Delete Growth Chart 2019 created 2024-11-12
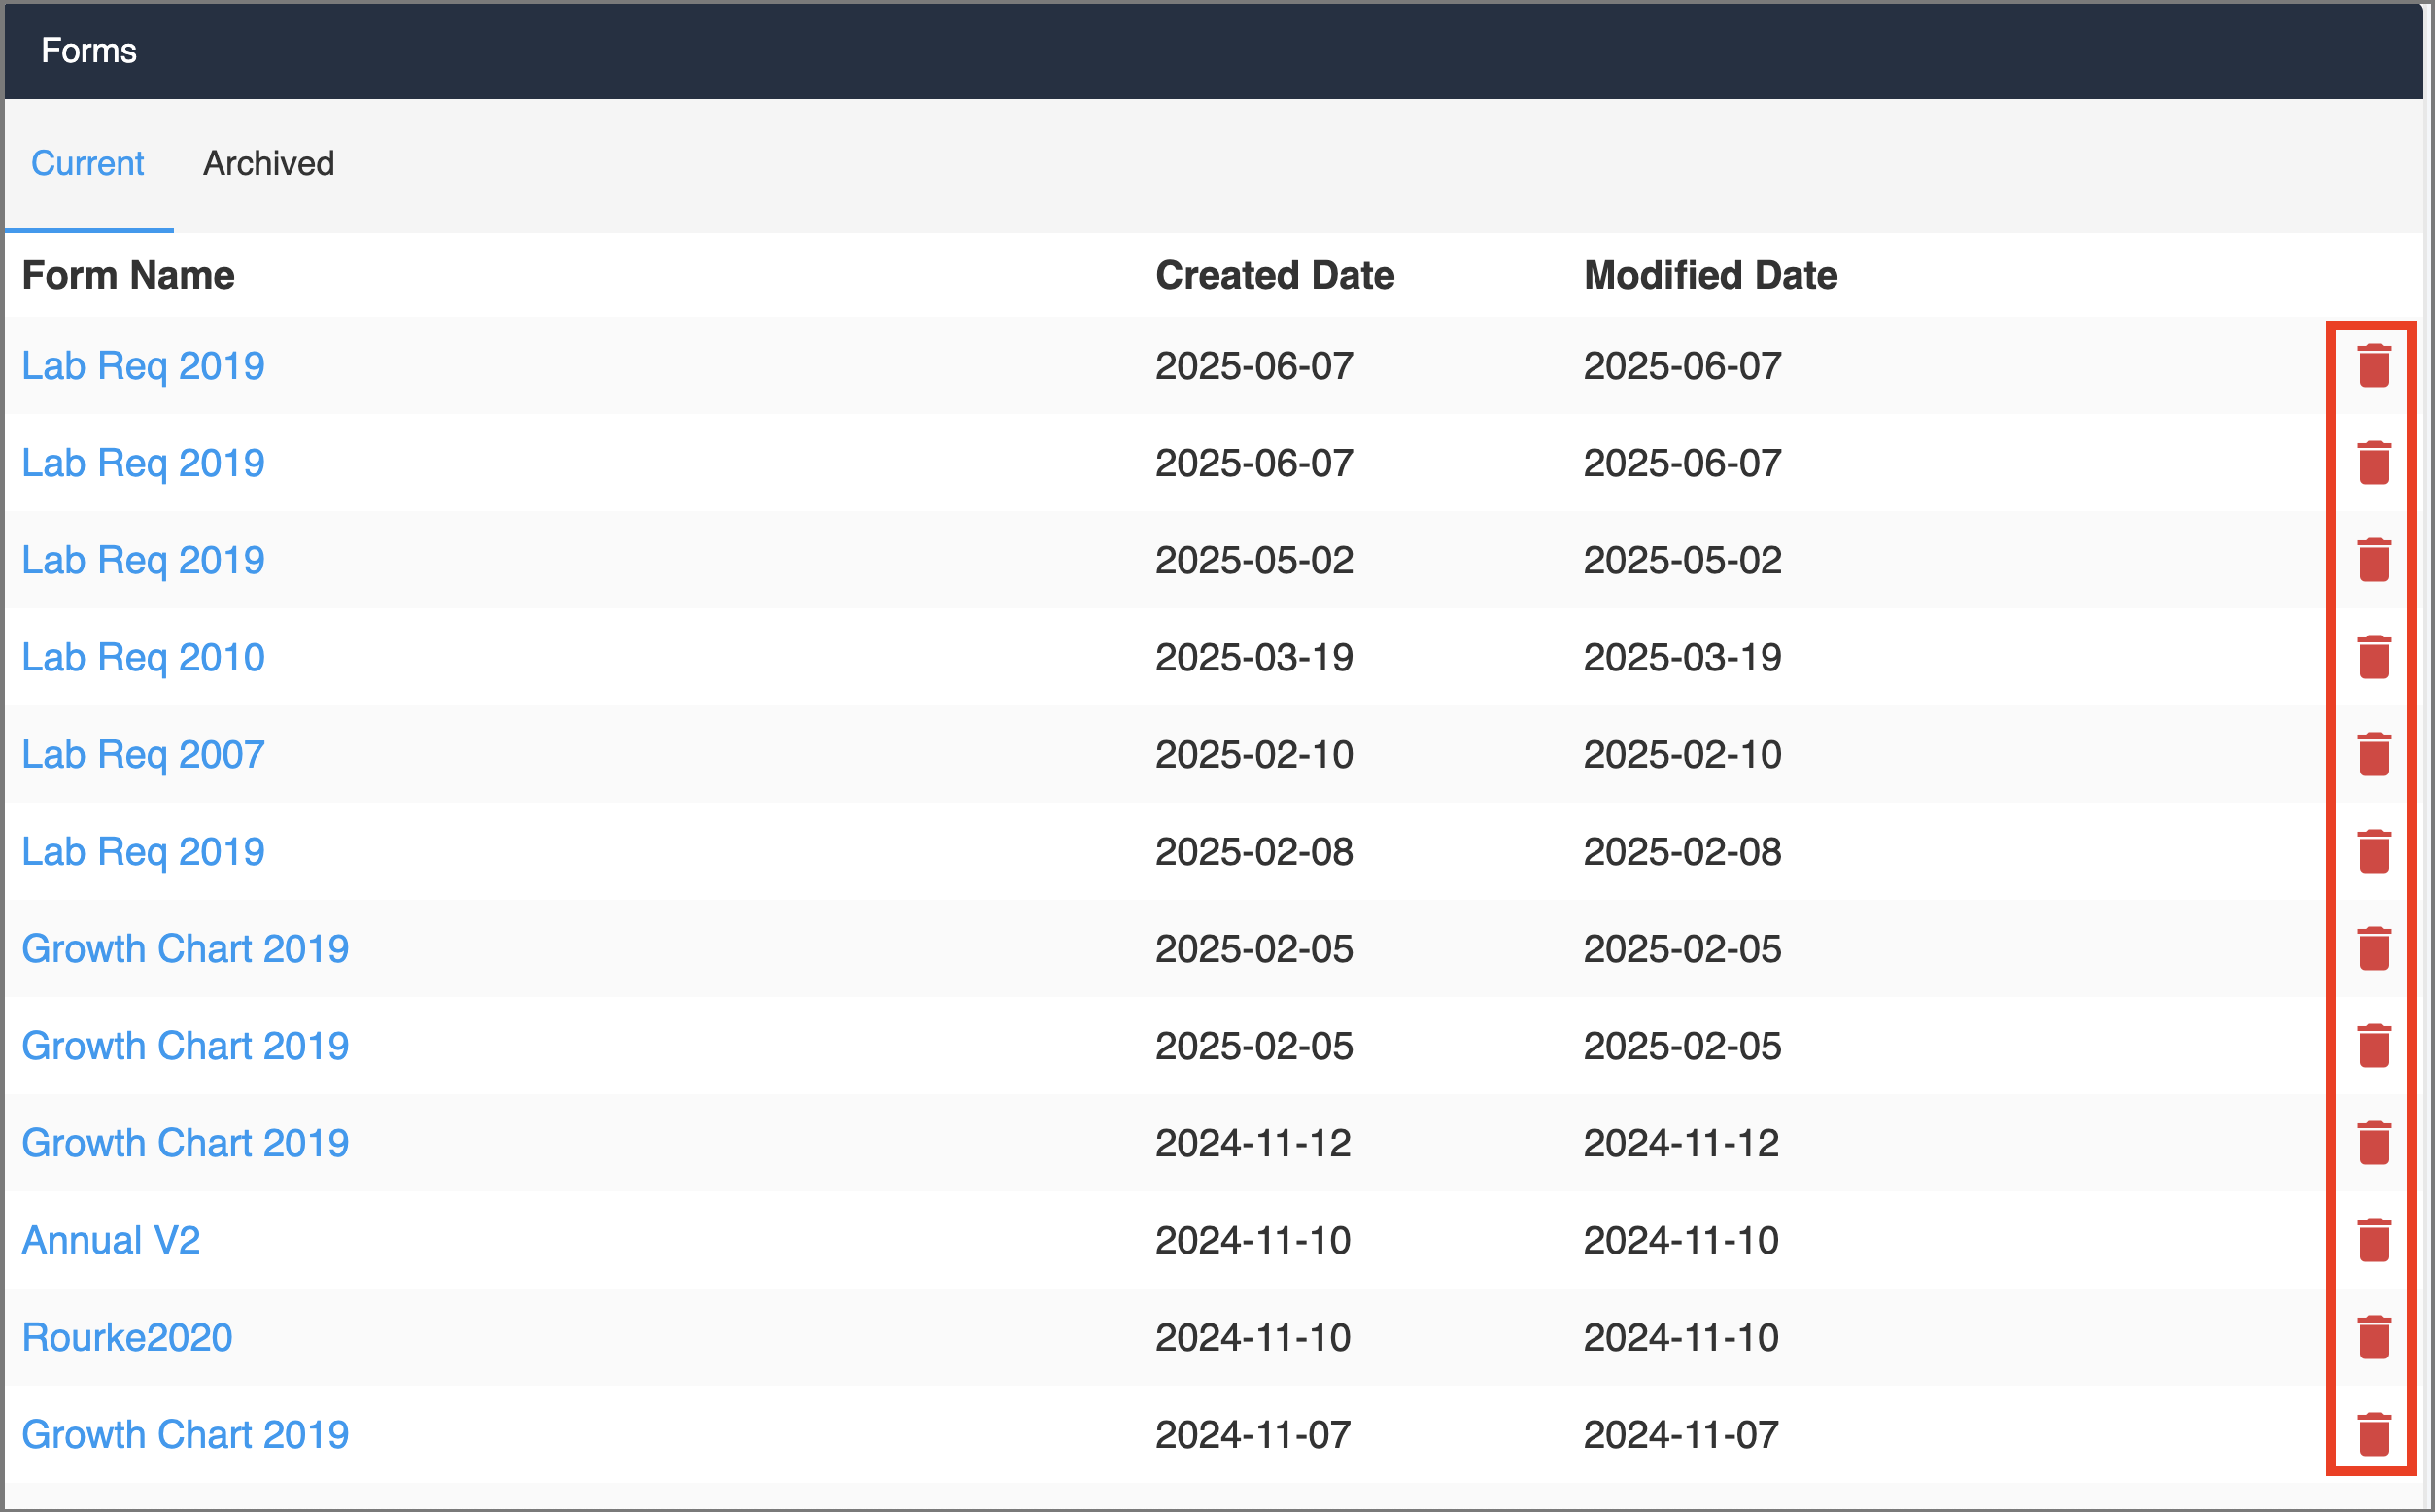2435x1512 pixels. pyautogui.click(x=2373, y=1144)
